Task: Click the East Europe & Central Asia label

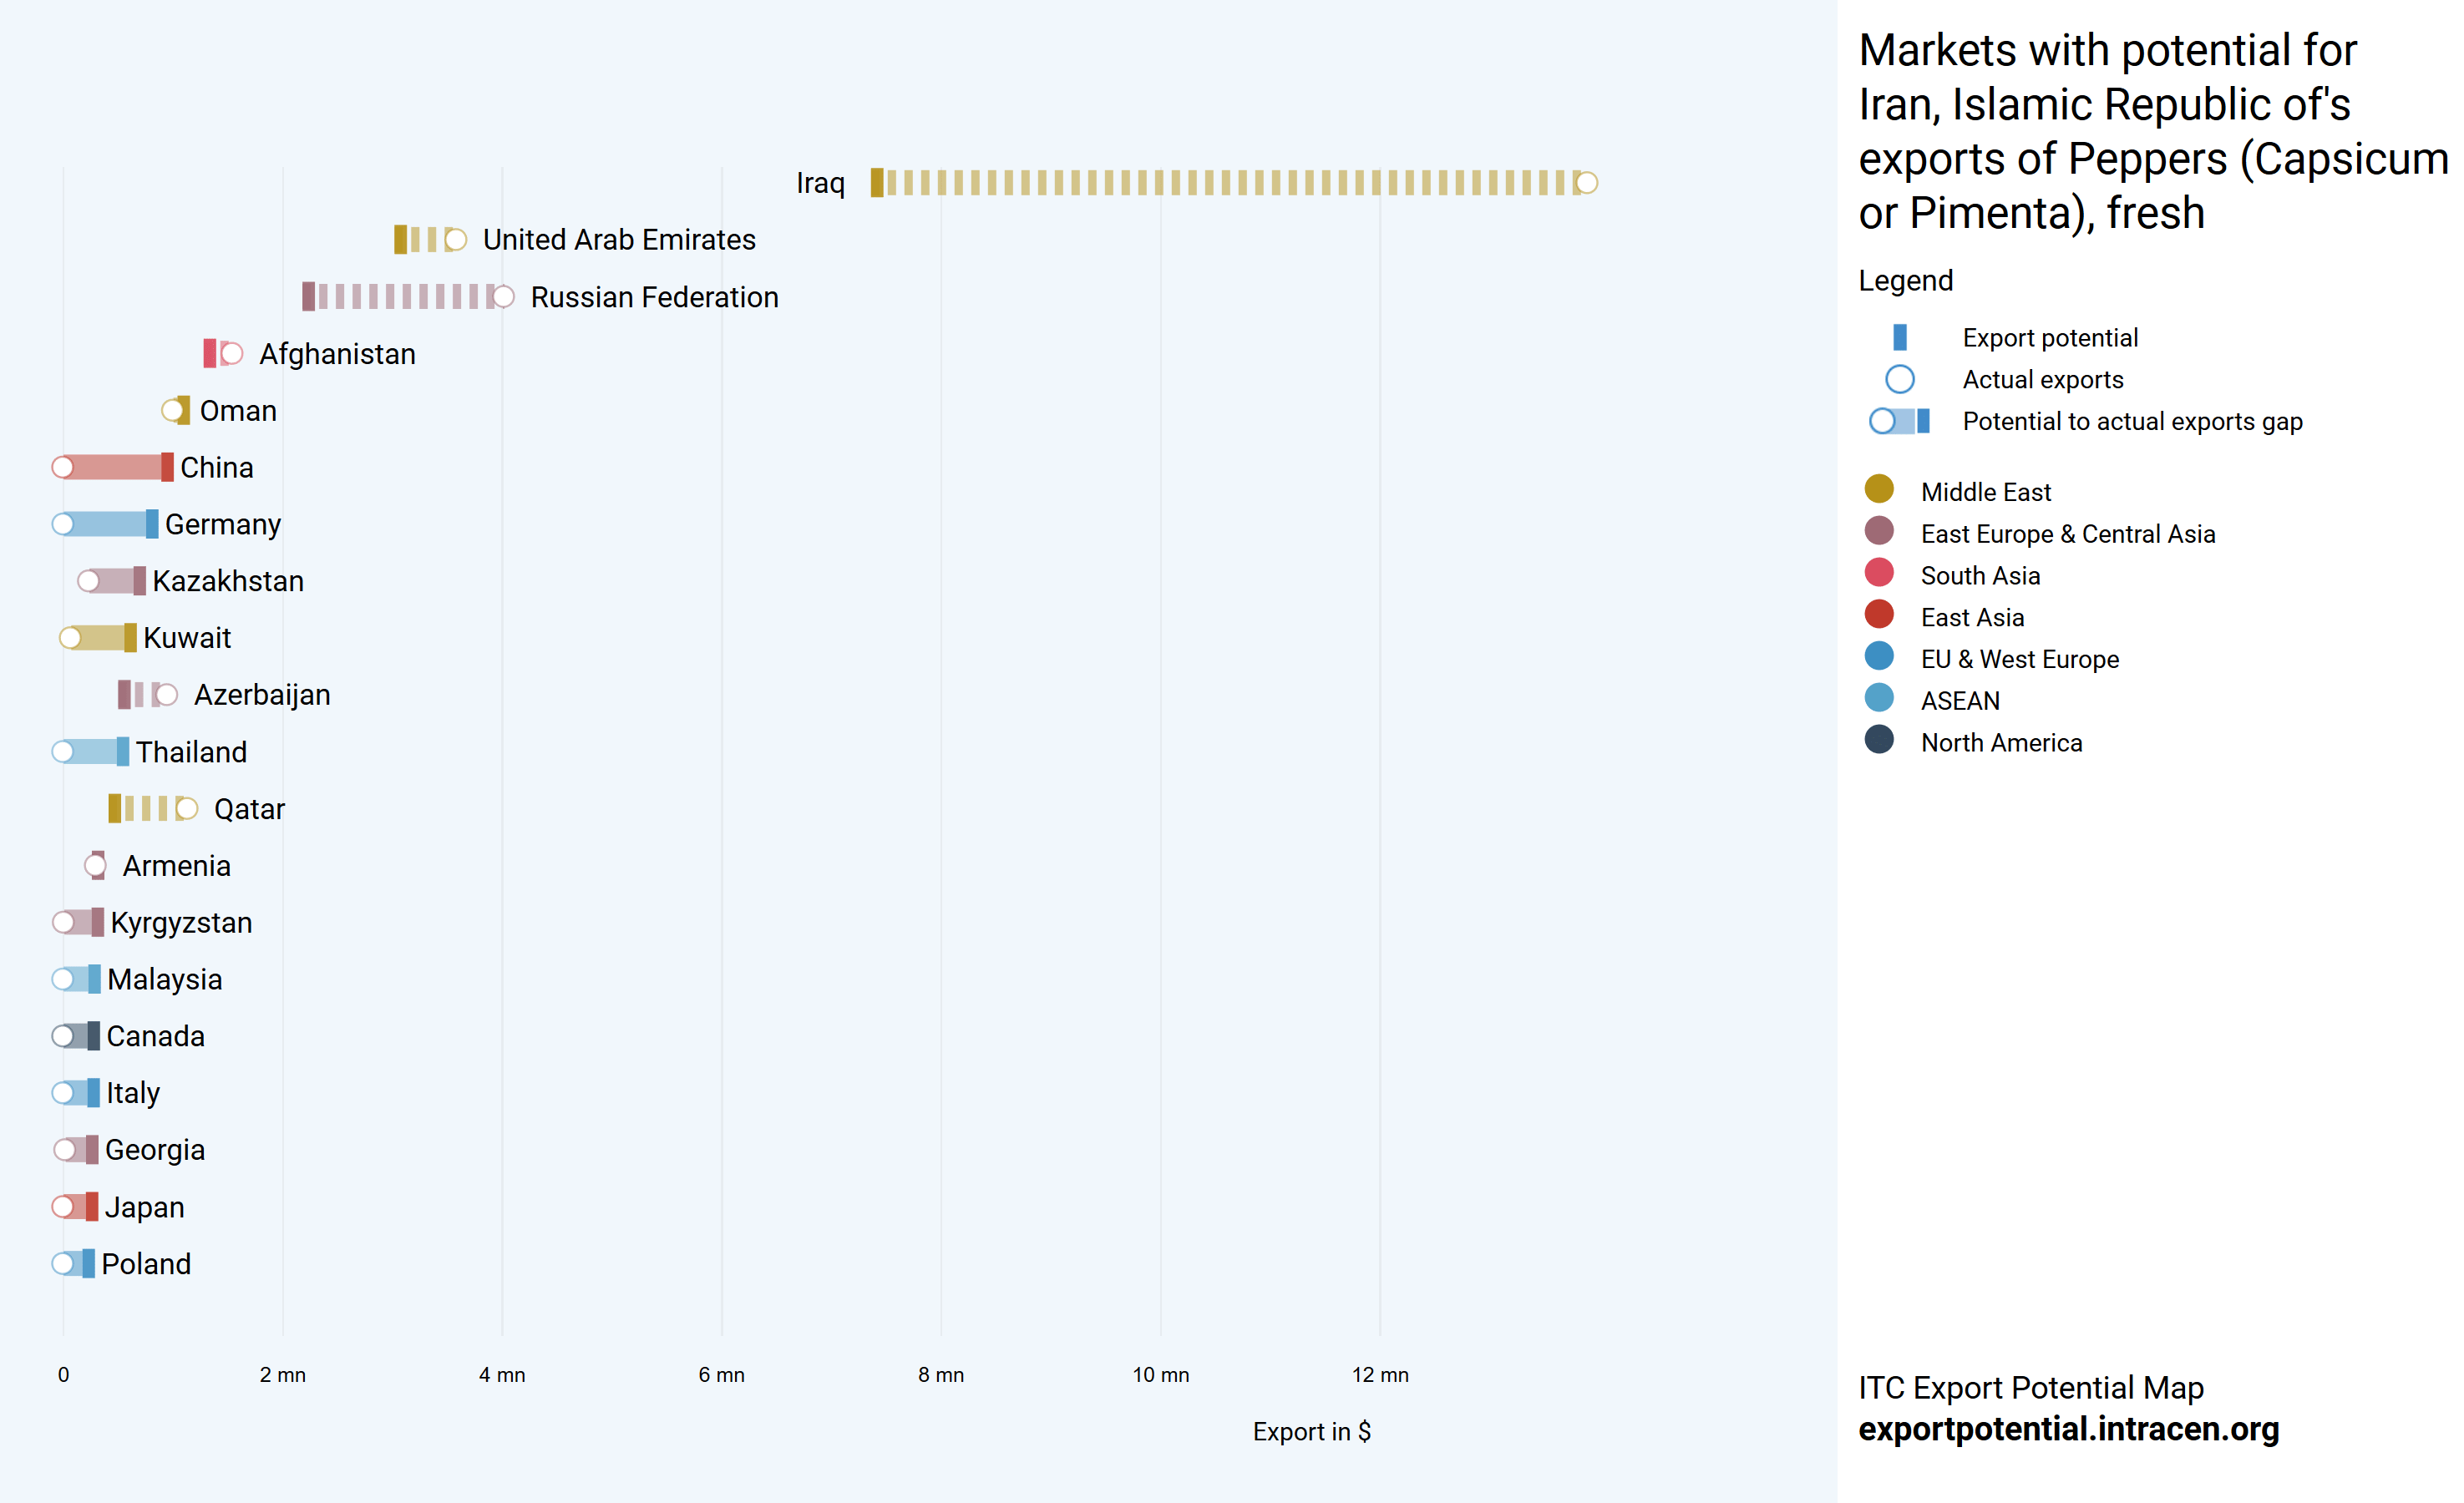Action: pyautogui.click(x=2067, y=534)
